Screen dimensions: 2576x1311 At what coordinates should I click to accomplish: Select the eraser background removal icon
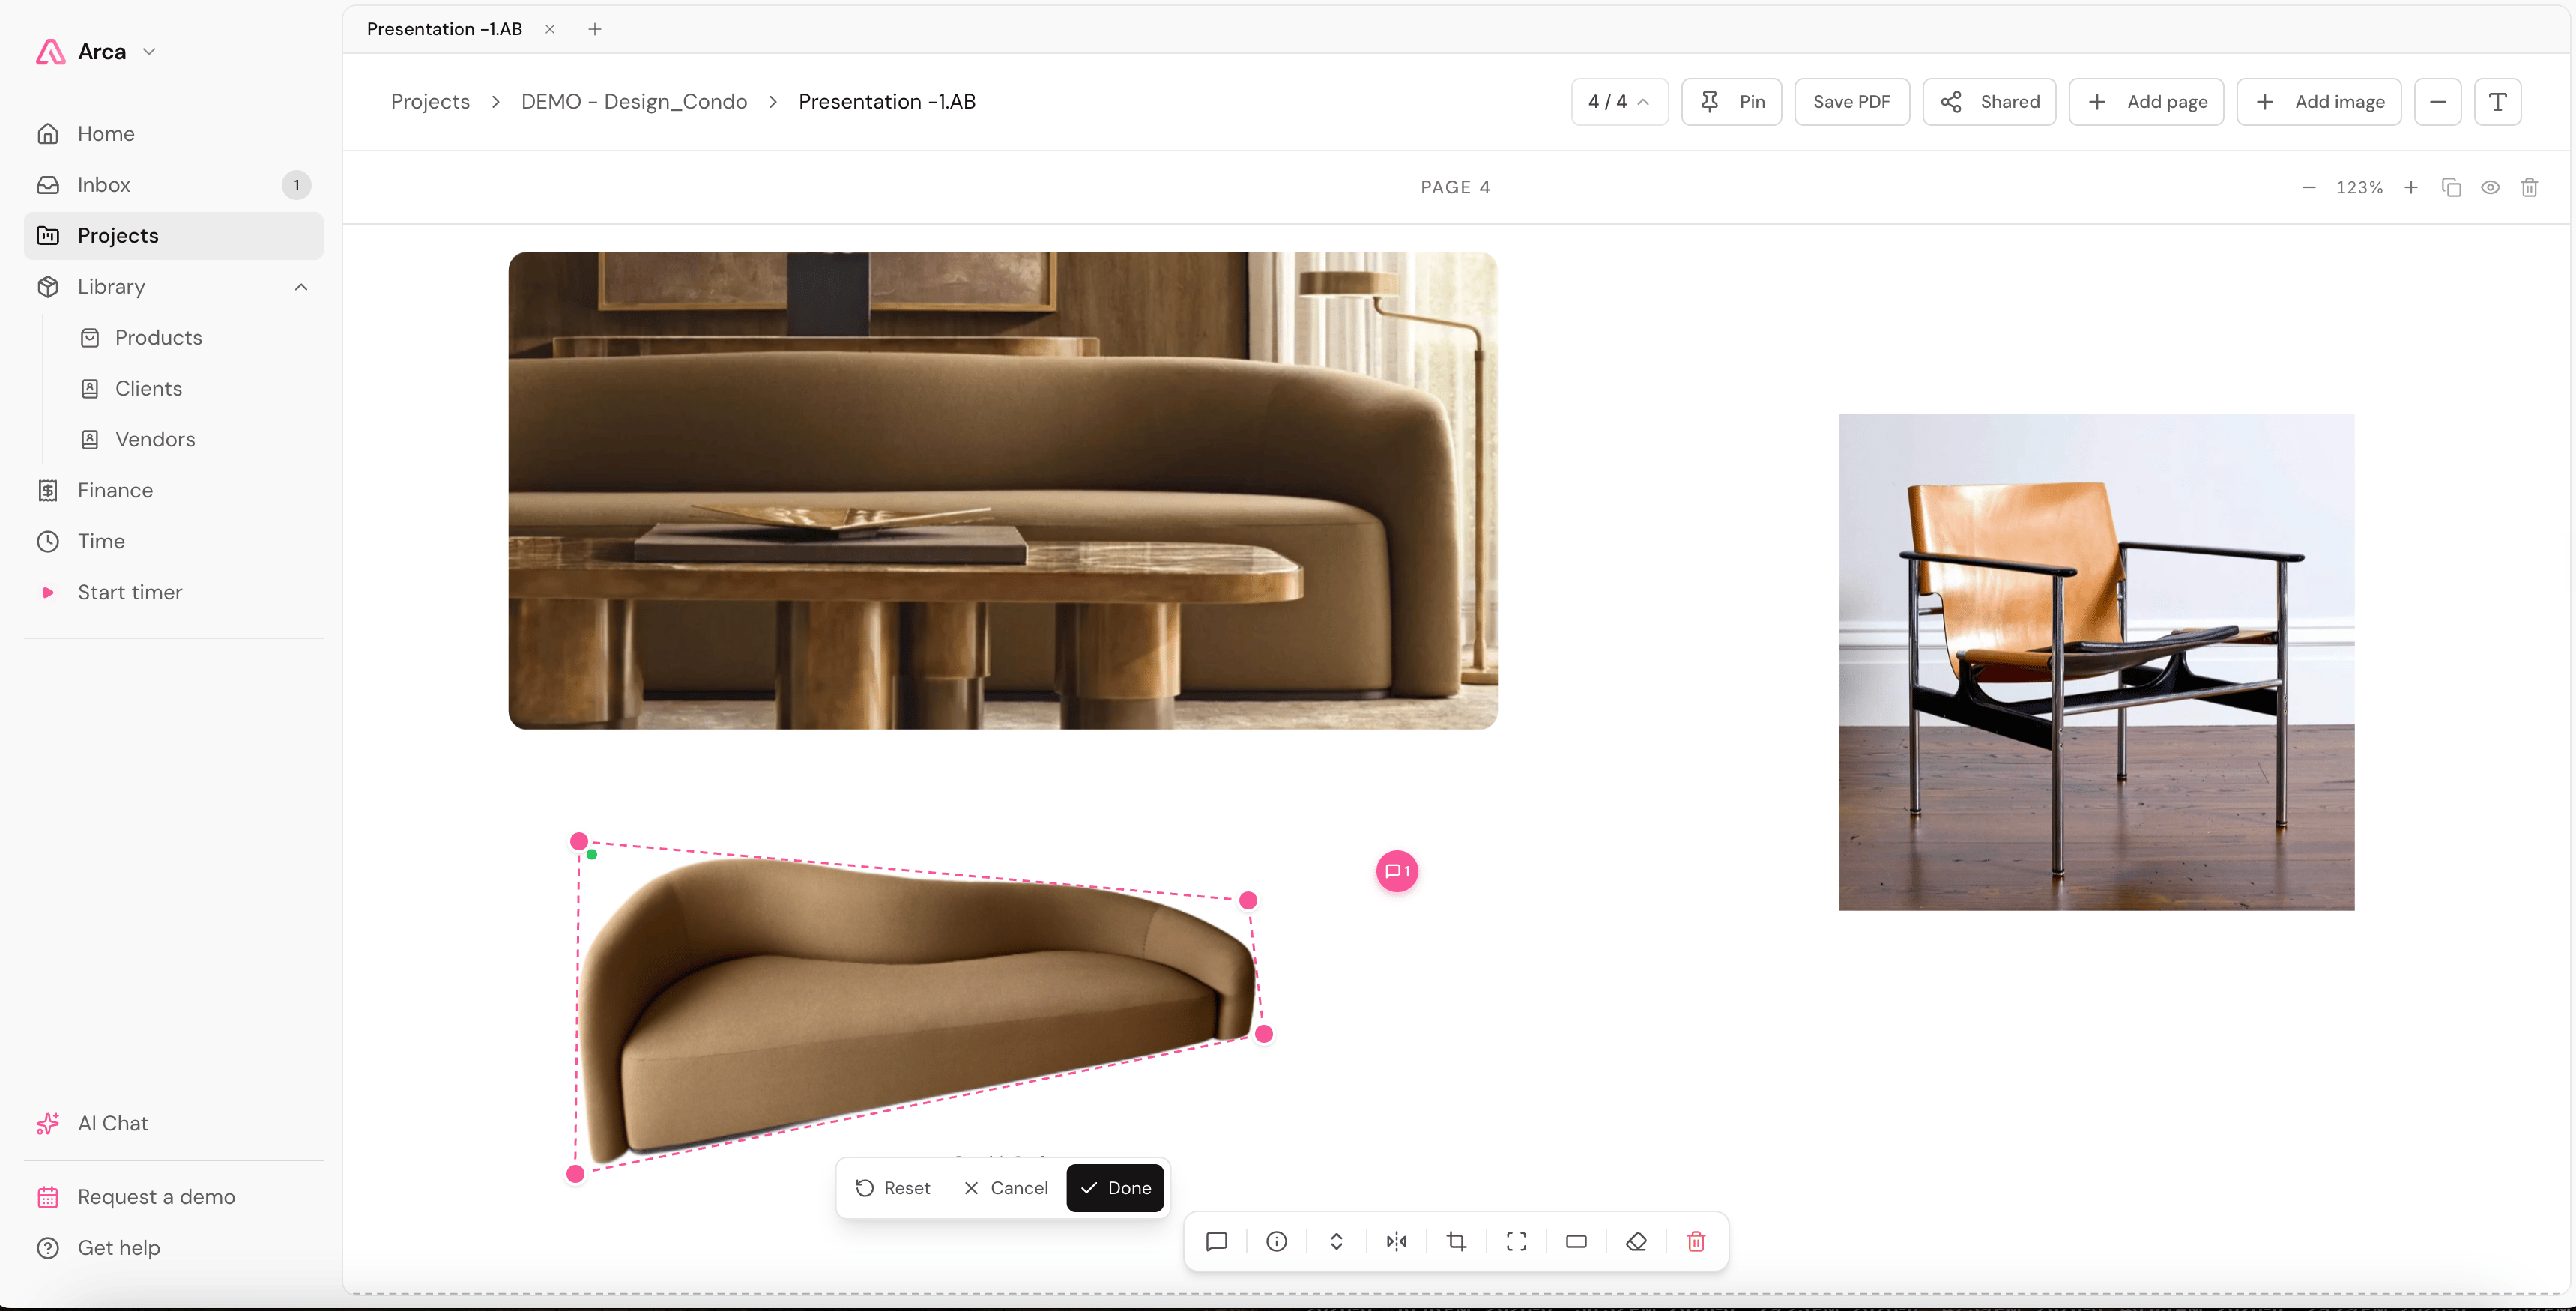tap(1636, 1241)
